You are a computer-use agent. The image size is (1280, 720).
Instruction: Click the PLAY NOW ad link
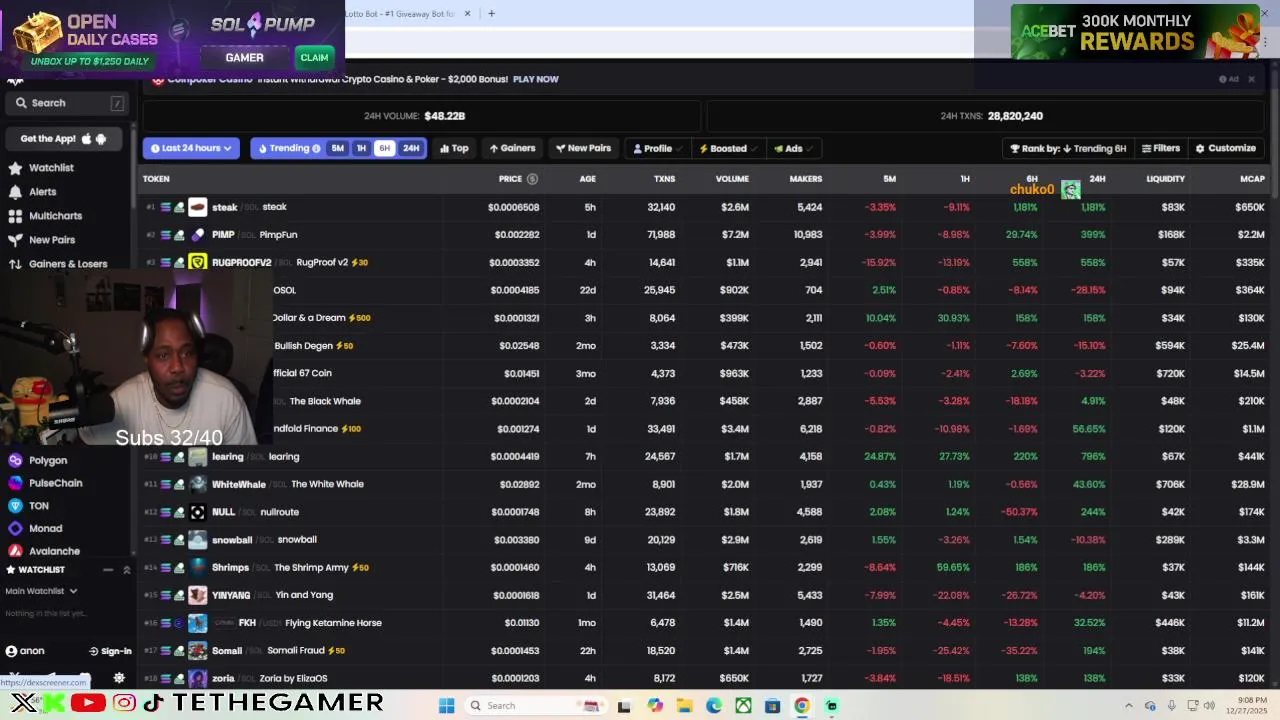[x=535, y=79]
